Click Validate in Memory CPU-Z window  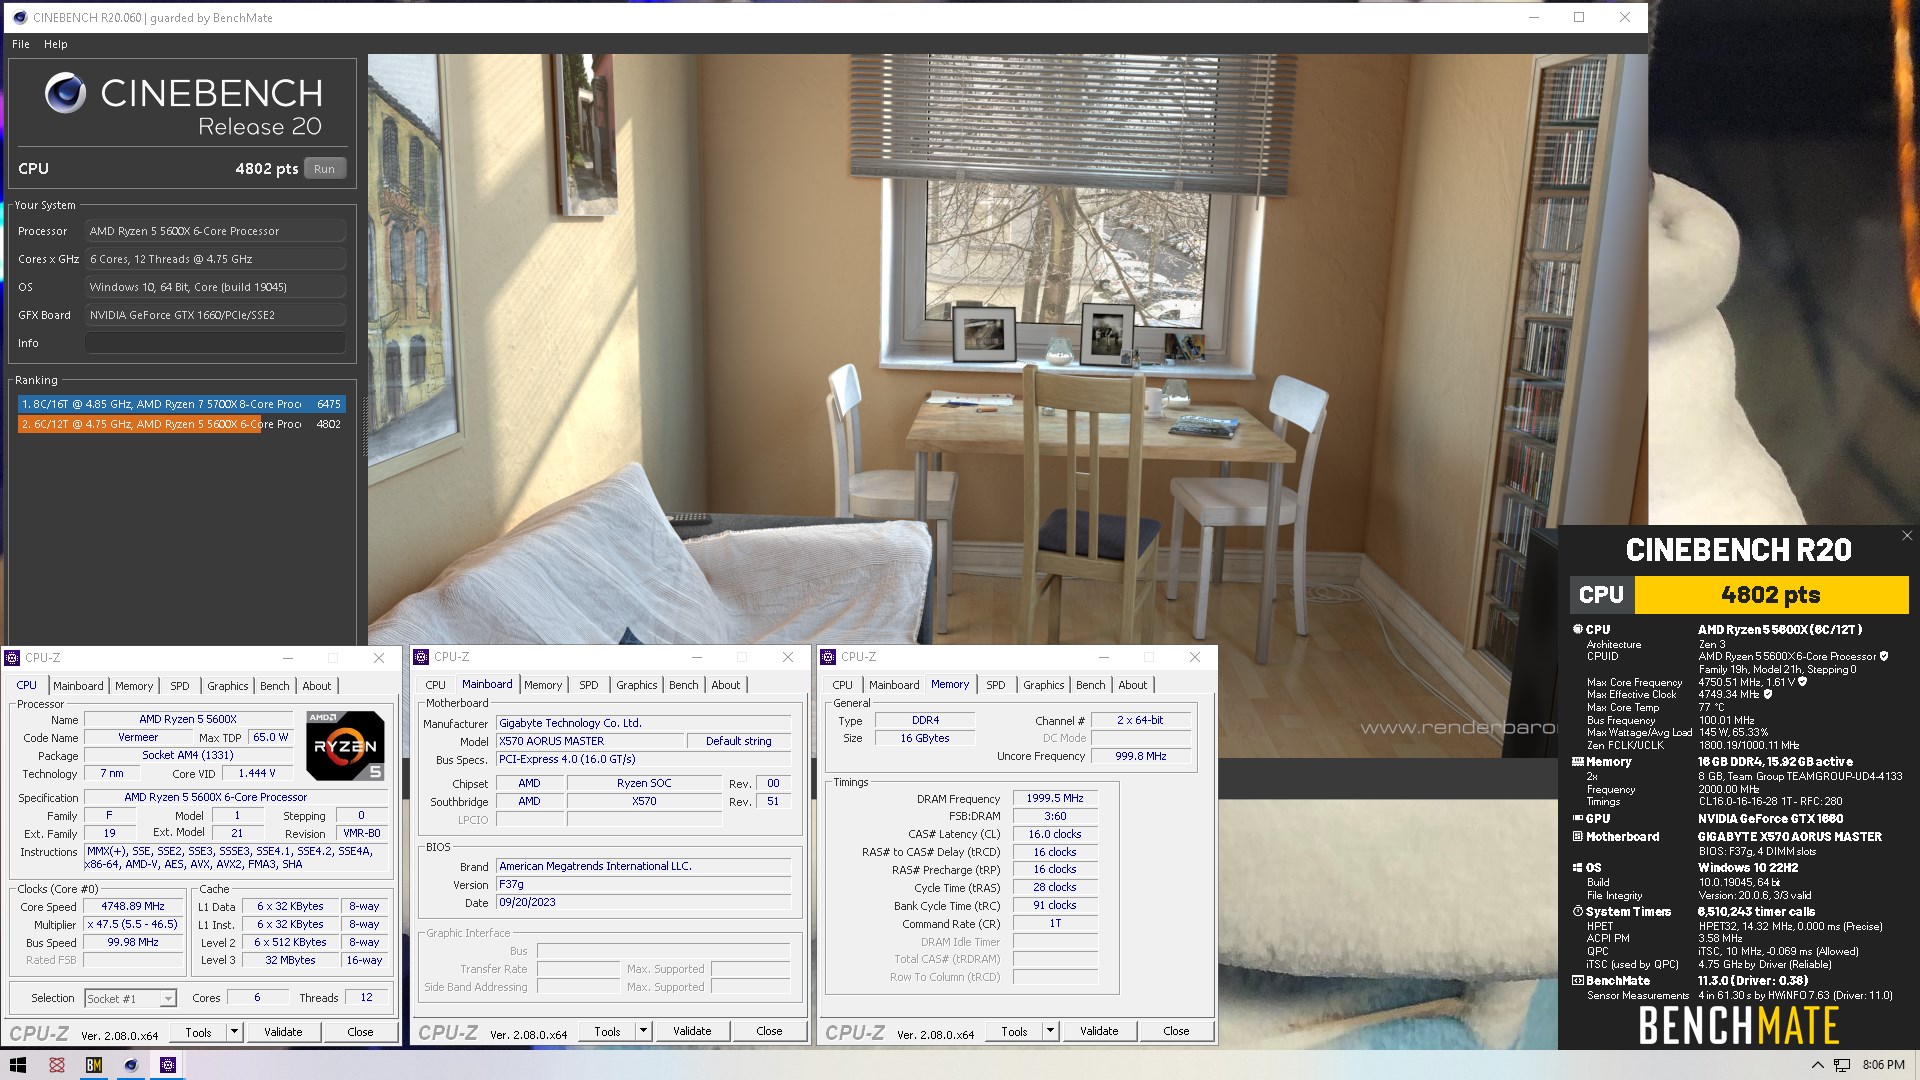coord(1099,1031)
